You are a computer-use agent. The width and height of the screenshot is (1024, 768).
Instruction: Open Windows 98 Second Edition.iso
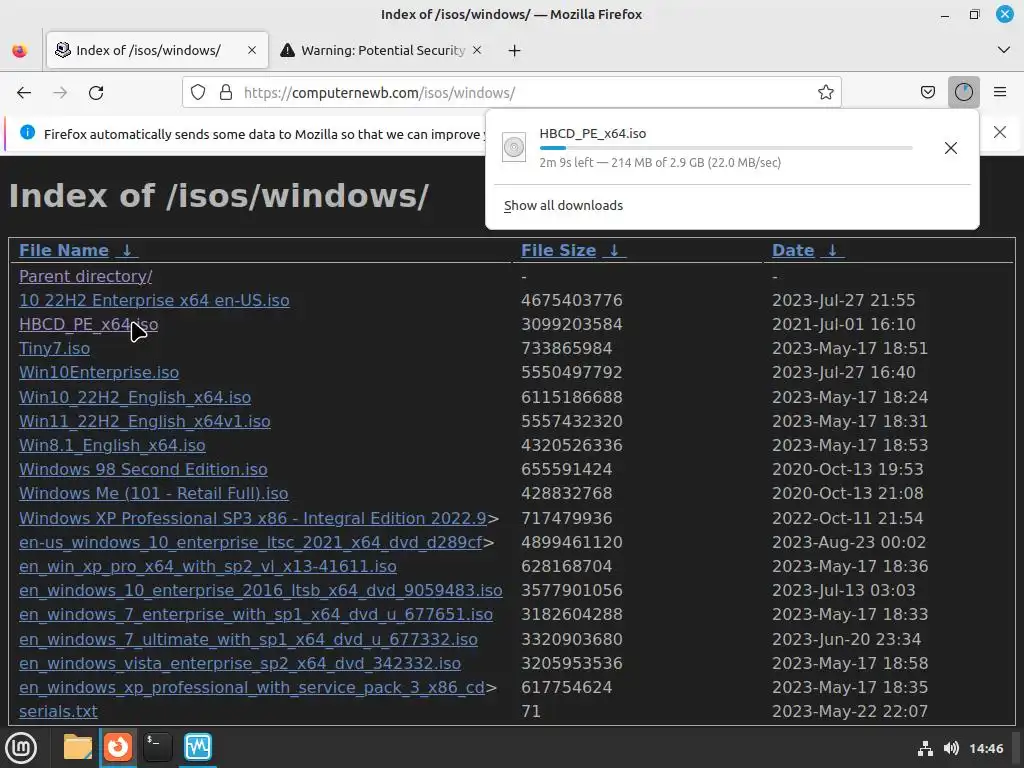click(143, 470)
